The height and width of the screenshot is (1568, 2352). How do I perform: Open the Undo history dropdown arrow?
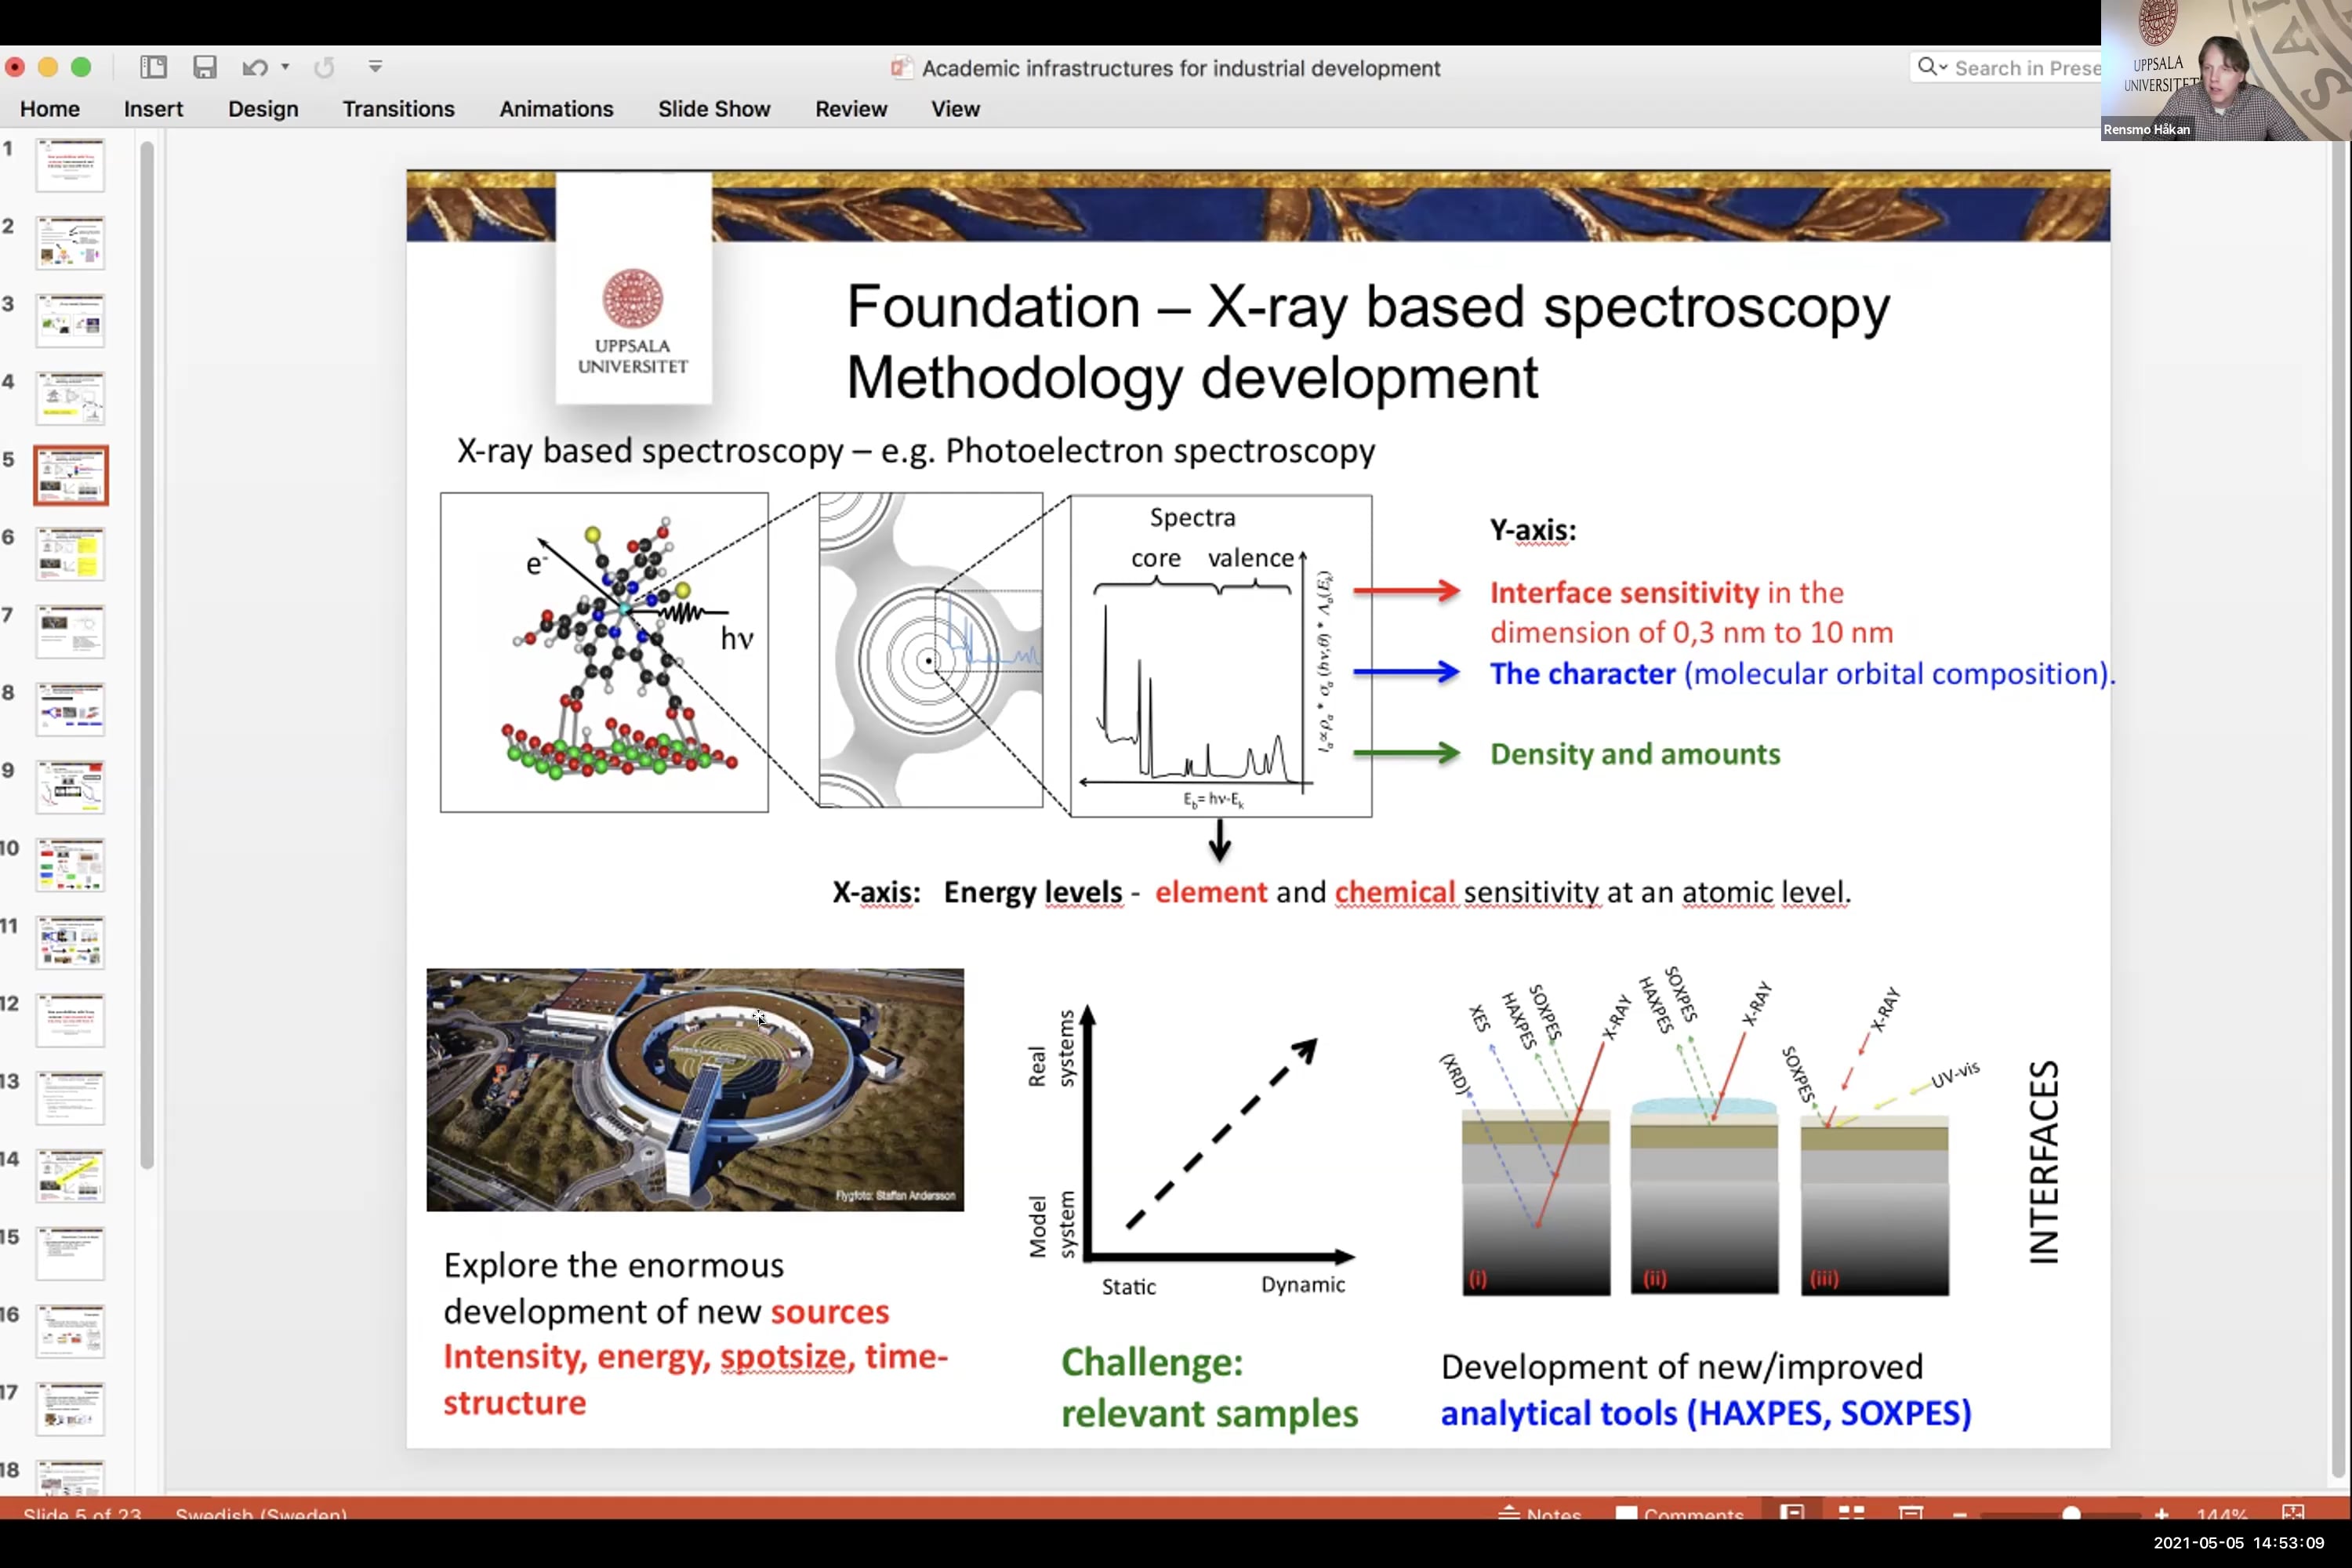(286, 67)
